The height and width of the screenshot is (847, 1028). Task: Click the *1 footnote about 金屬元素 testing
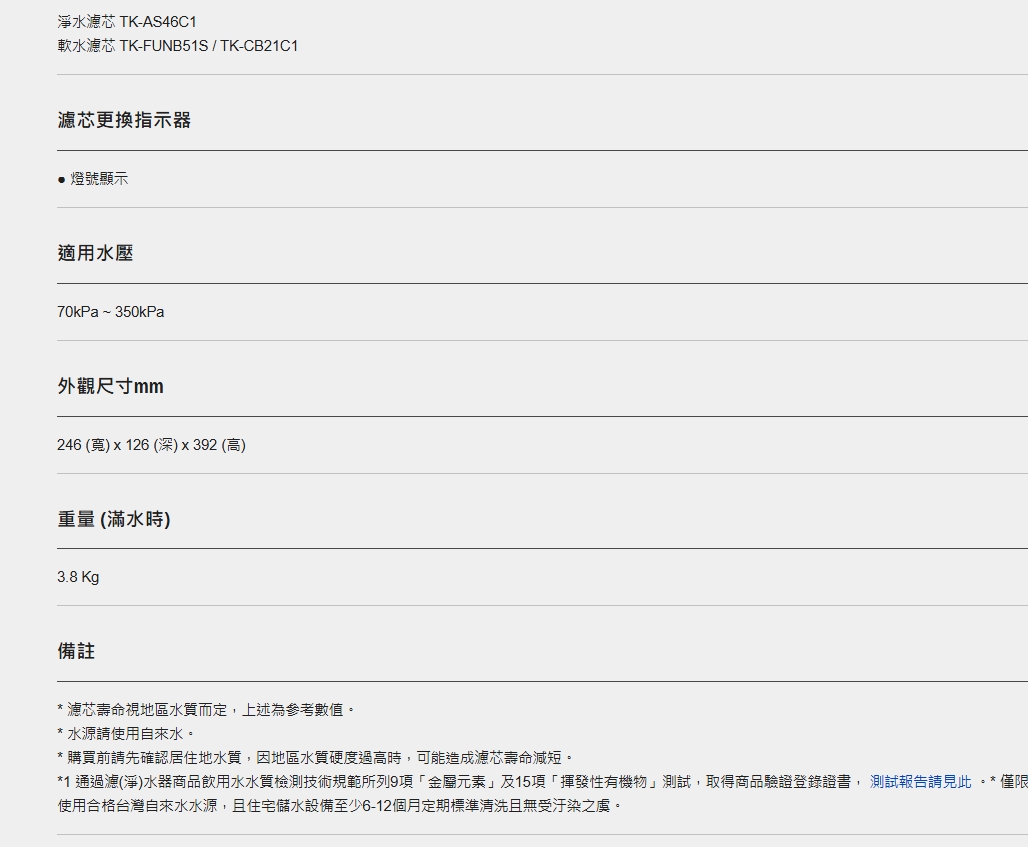tap(450, 782)
